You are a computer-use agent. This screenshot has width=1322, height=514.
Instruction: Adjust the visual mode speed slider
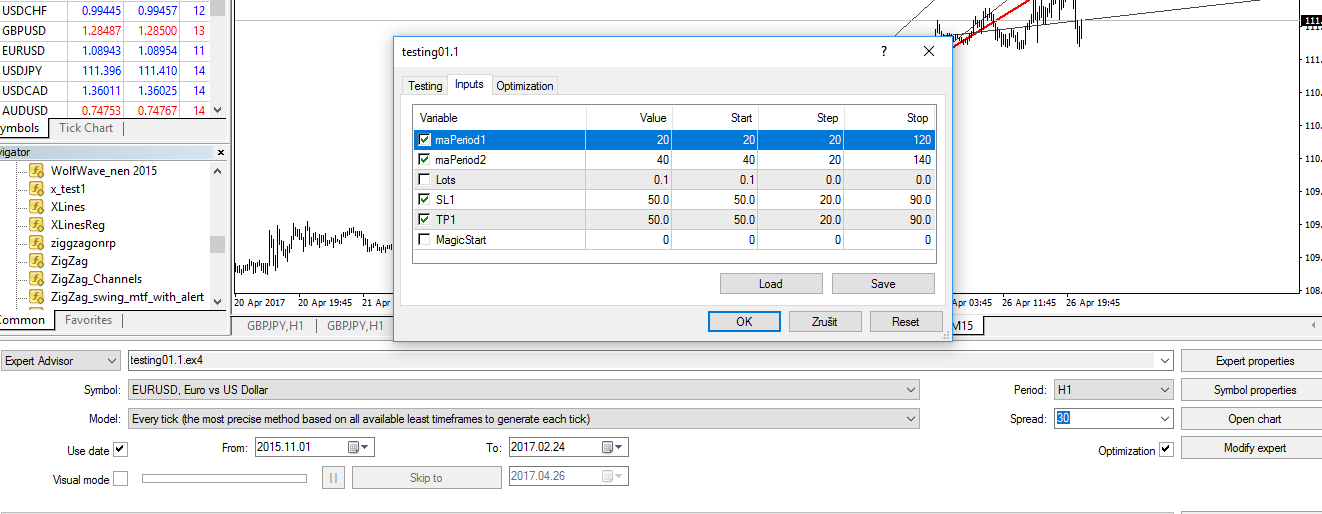(225, 478)
